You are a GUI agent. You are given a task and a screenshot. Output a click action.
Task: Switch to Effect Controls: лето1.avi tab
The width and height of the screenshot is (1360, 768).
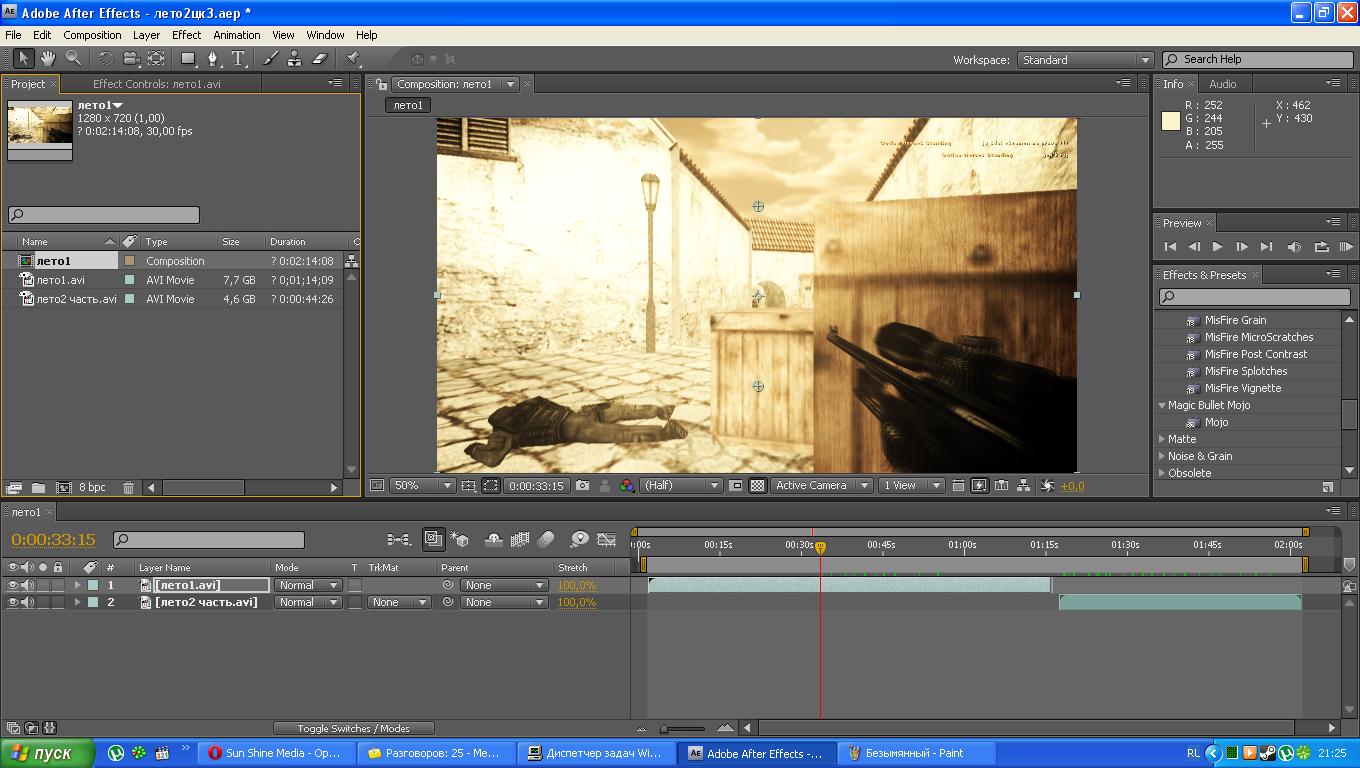(x=156, y=84)
